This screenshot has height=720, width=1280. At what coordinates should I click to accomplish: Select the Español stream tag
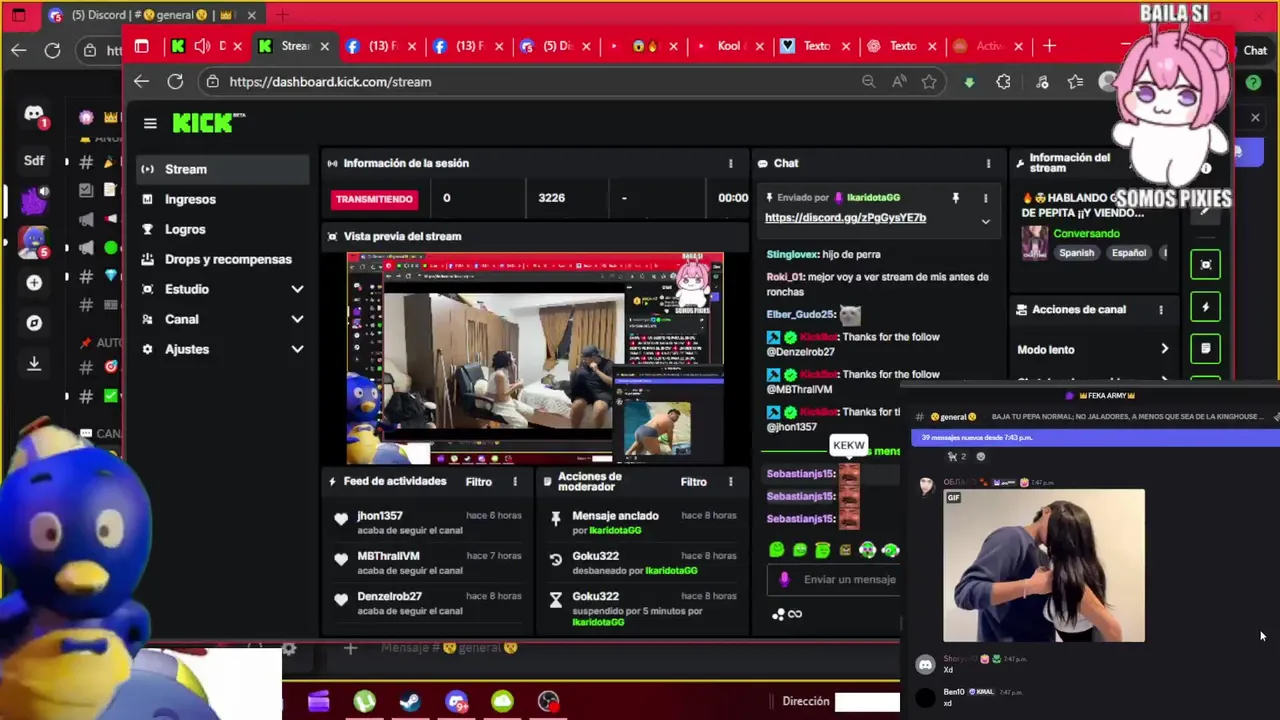point(1128,253)
